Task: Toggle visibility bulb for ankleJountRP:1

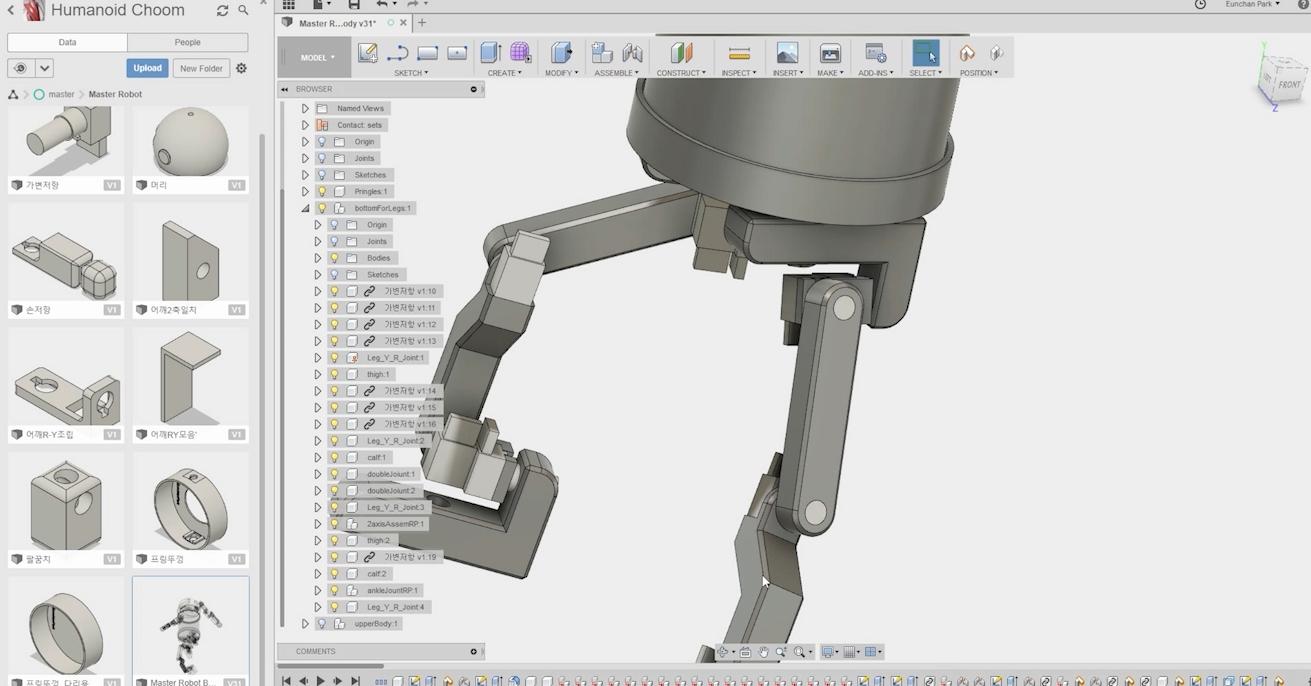Action: tap(335, 590)
